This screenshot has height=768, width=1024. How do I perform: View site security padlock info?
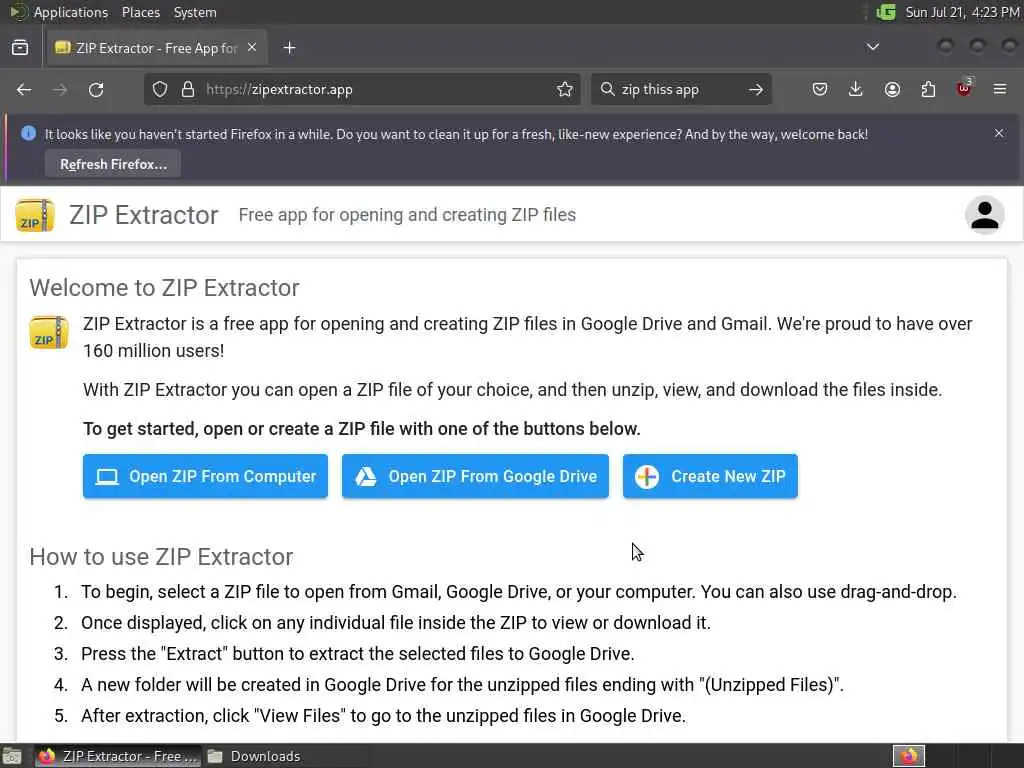[188, 89]
